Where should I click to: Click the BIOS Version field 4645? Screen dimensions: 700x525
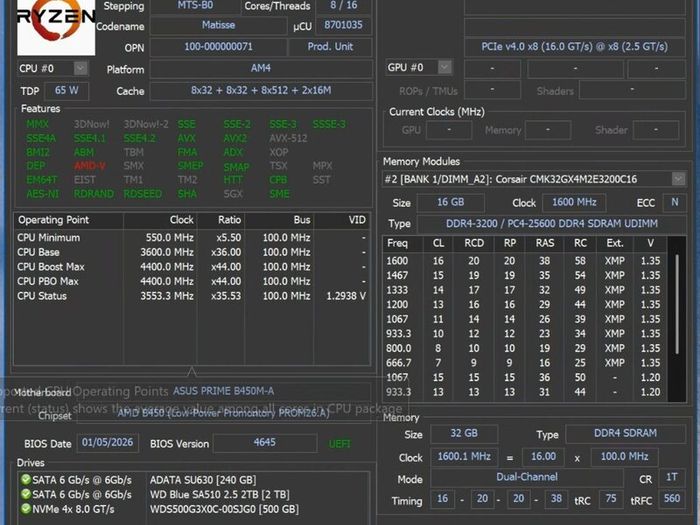tap(265, 442)
